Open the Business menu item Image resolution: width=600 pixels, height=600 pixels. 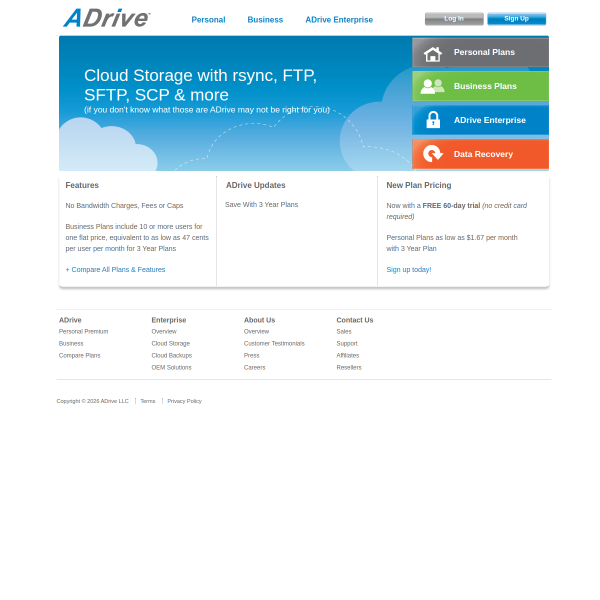tap(265, 20)
